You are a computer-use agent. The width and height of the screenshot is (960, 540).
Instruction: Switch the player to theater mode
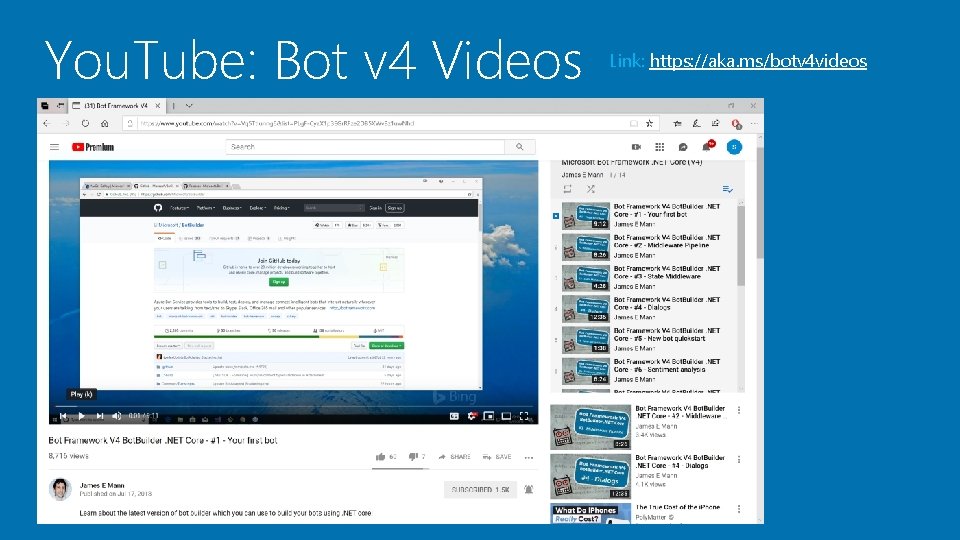coord(506,416)
